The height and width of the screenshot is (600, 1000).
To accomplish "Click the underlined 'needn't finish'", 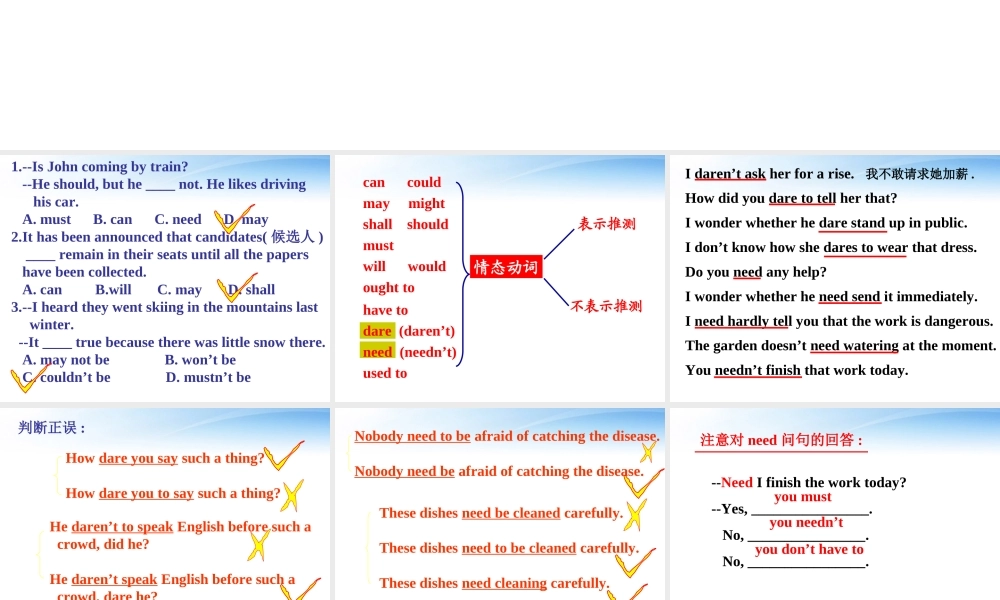I will (758, 370).
